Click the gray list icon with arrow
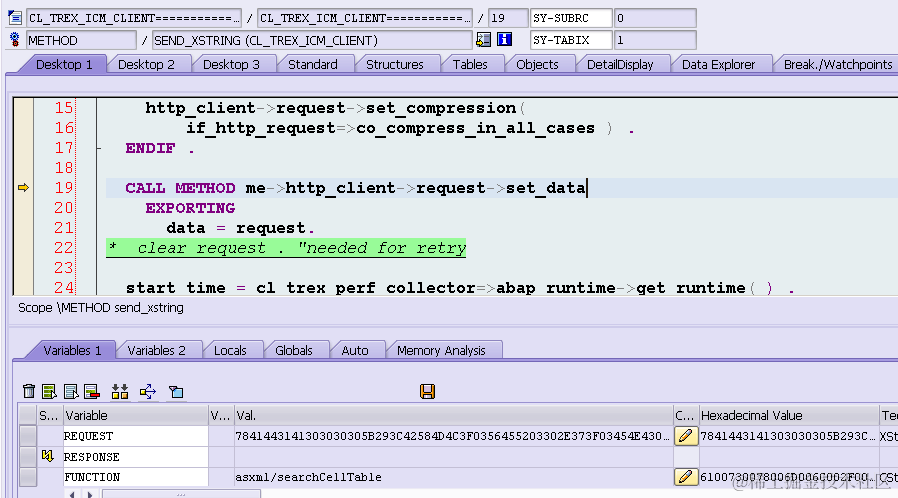 (x=71, y=392)
